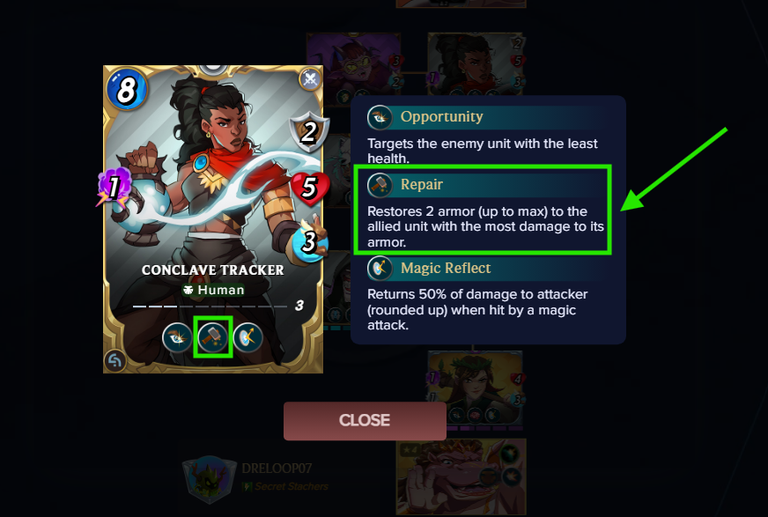Click the Repair ability heading text
Viewport: 768px width, 517px height.
point(422,185)
